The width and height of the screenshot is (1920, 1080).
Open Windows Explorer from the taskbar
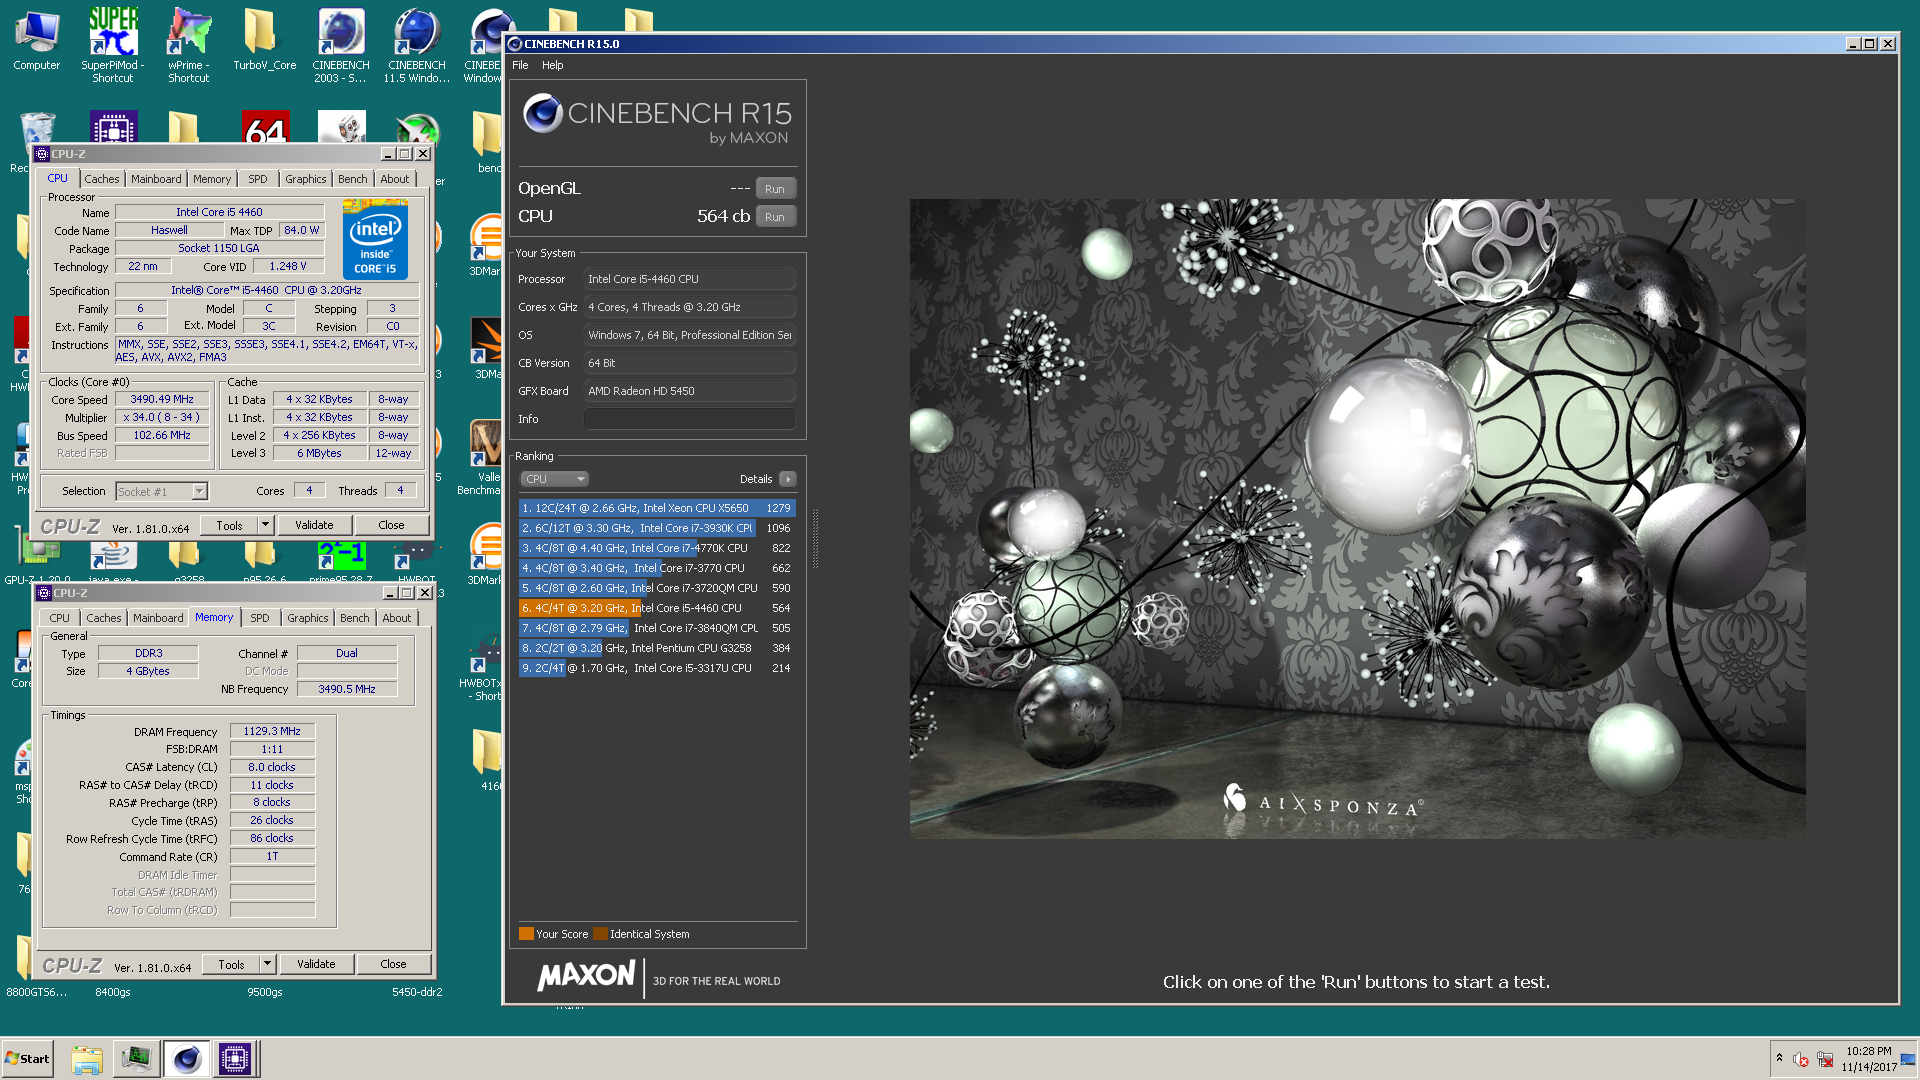click(87, 1059)
